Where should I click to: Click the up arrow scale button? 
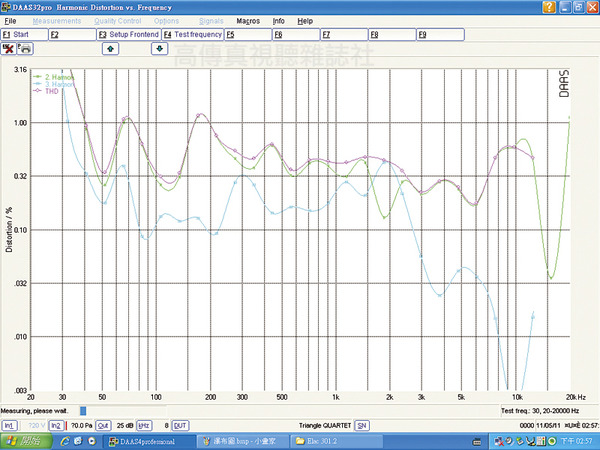click(x=111, y=49)
